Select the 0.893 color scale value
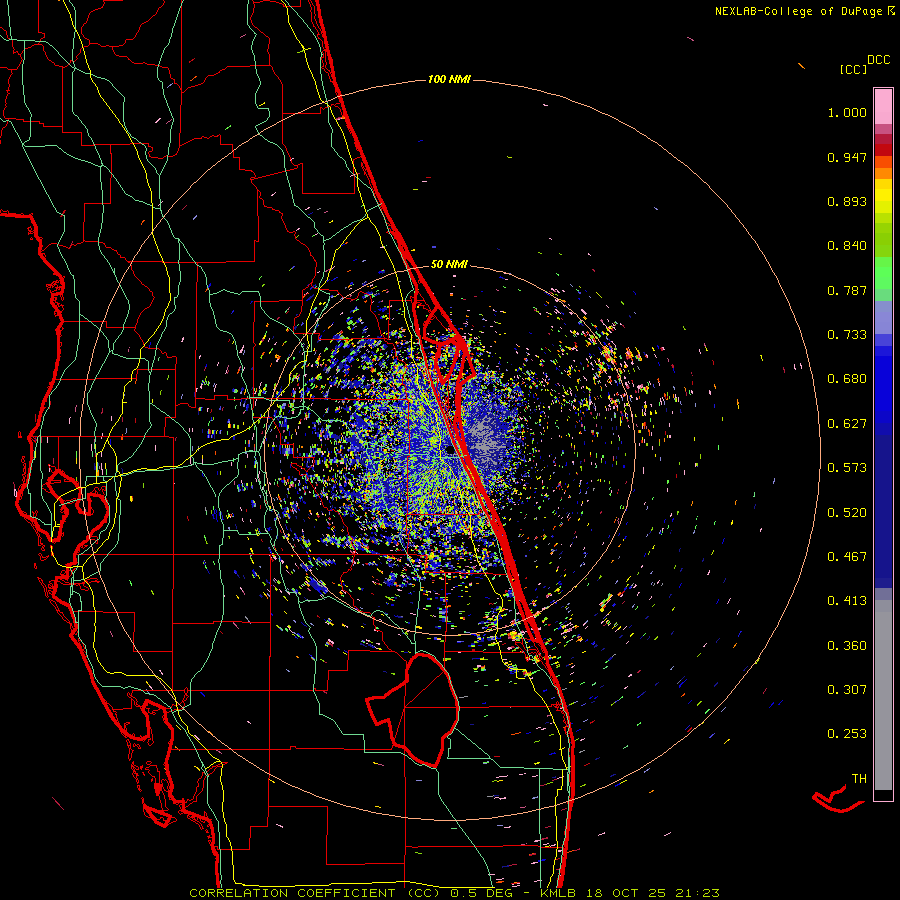This screenshot has height=900, width=900. pyautogui.click(x=847, y=201)
